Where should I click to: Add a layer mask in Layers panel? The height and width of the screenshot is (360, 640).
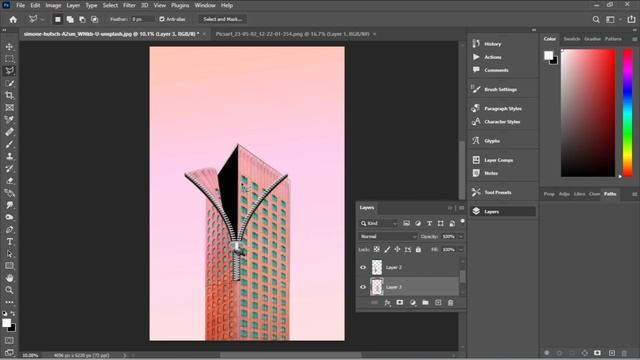click(400, 303)
